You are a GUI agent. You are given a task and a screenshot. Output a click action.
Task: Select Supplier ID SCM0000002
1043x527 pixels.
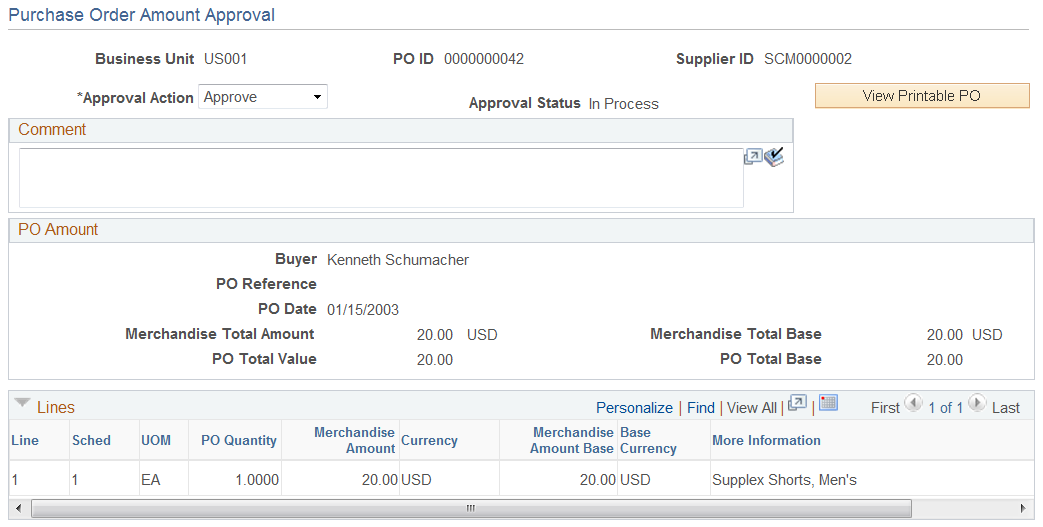[x=808, y=59]
